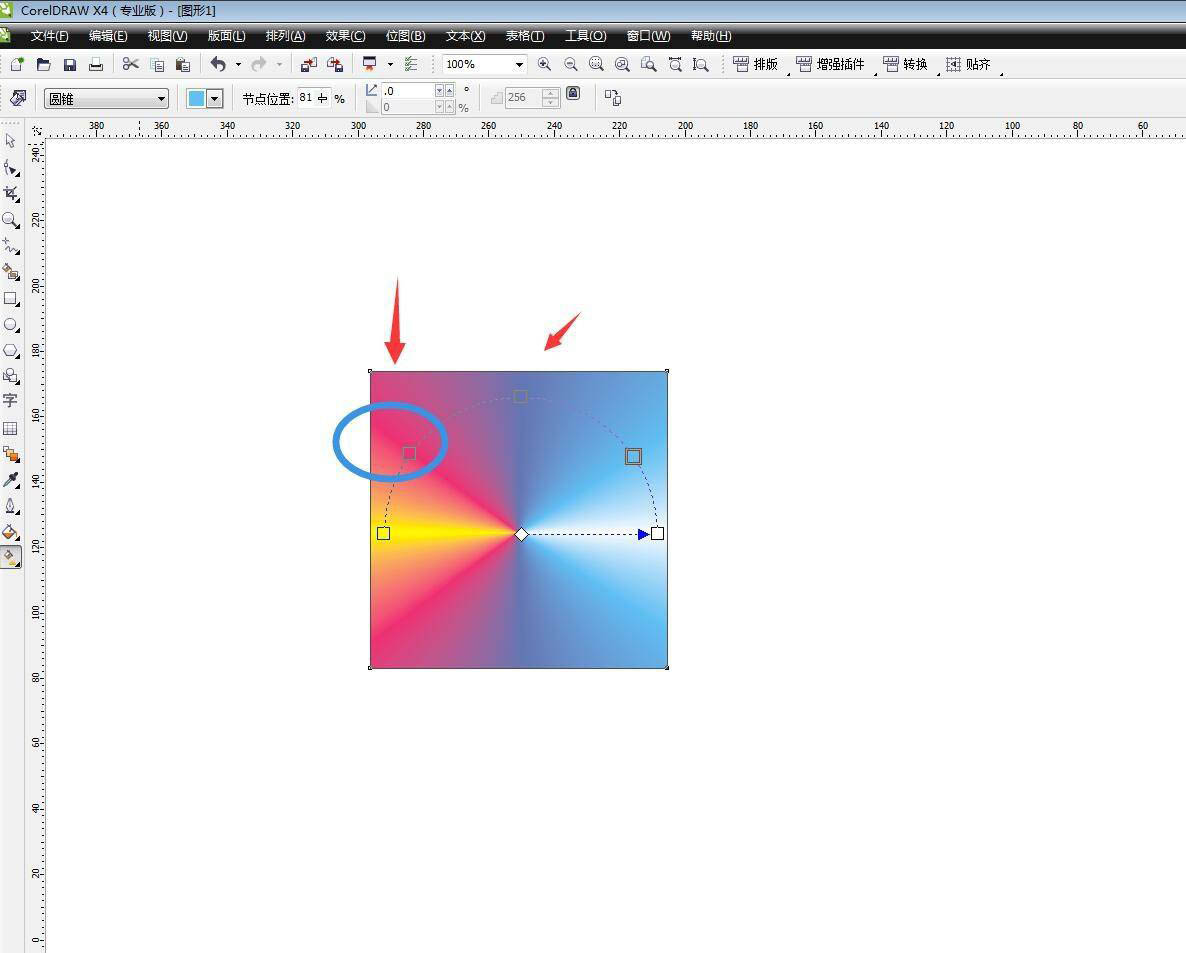Select the Rectangle tool
The height and width of the screenshot is (953, 1186).
pos(11,299)
